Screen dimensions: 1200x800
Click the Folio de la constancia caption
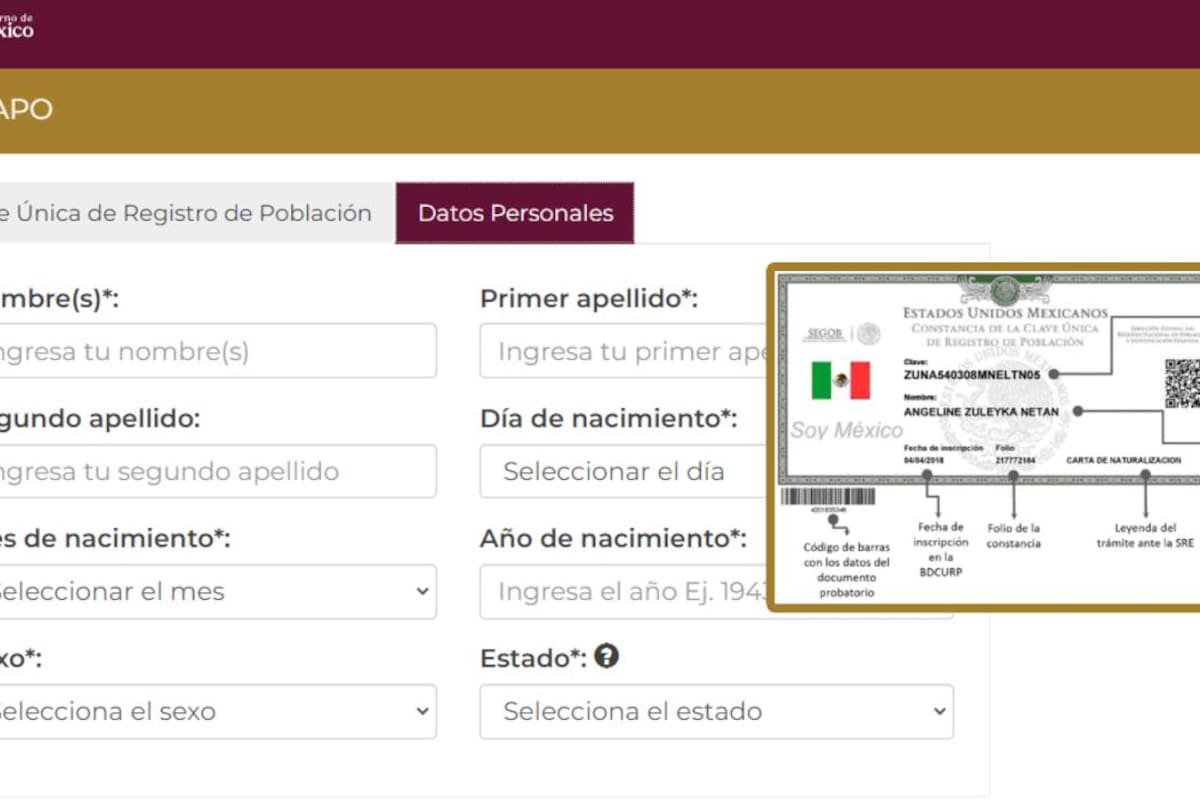[x=1013, y=536]
